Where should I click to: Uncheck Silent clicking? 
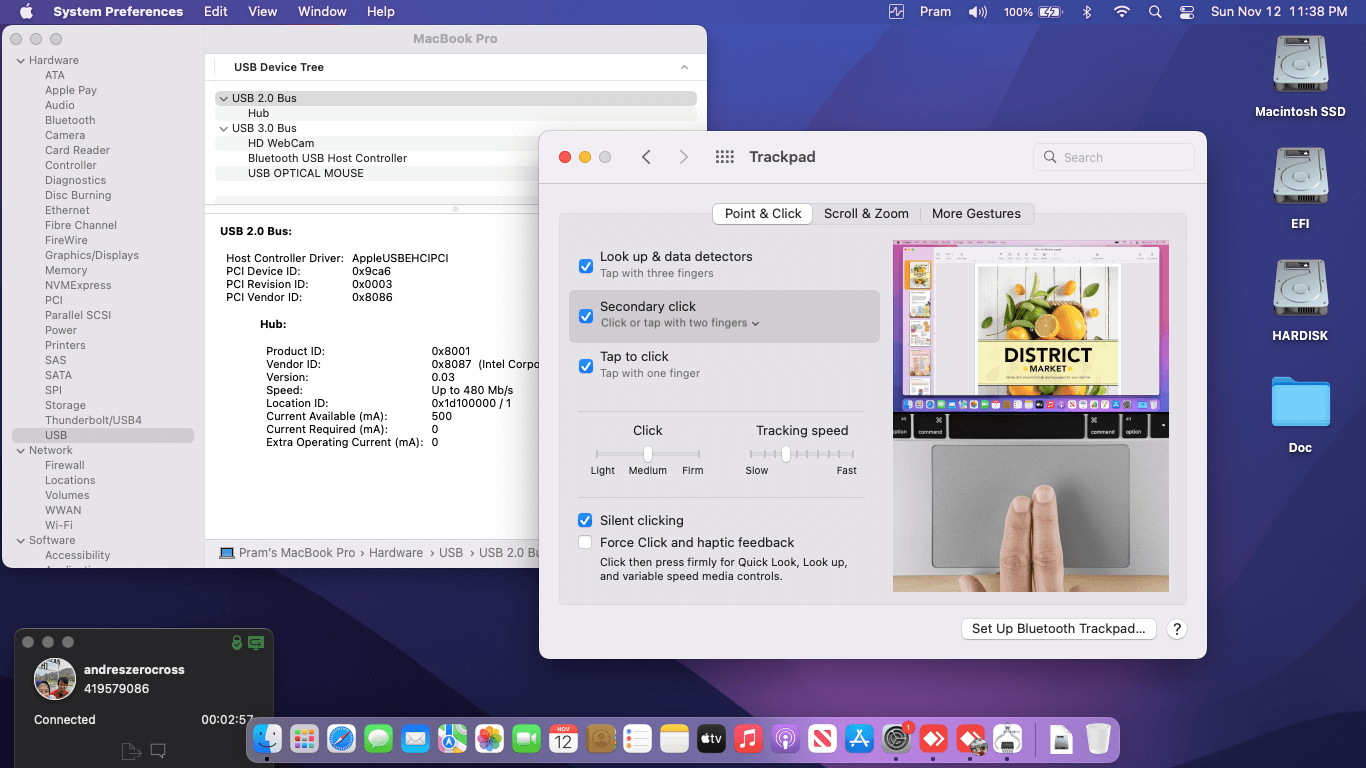coord(585,520)
